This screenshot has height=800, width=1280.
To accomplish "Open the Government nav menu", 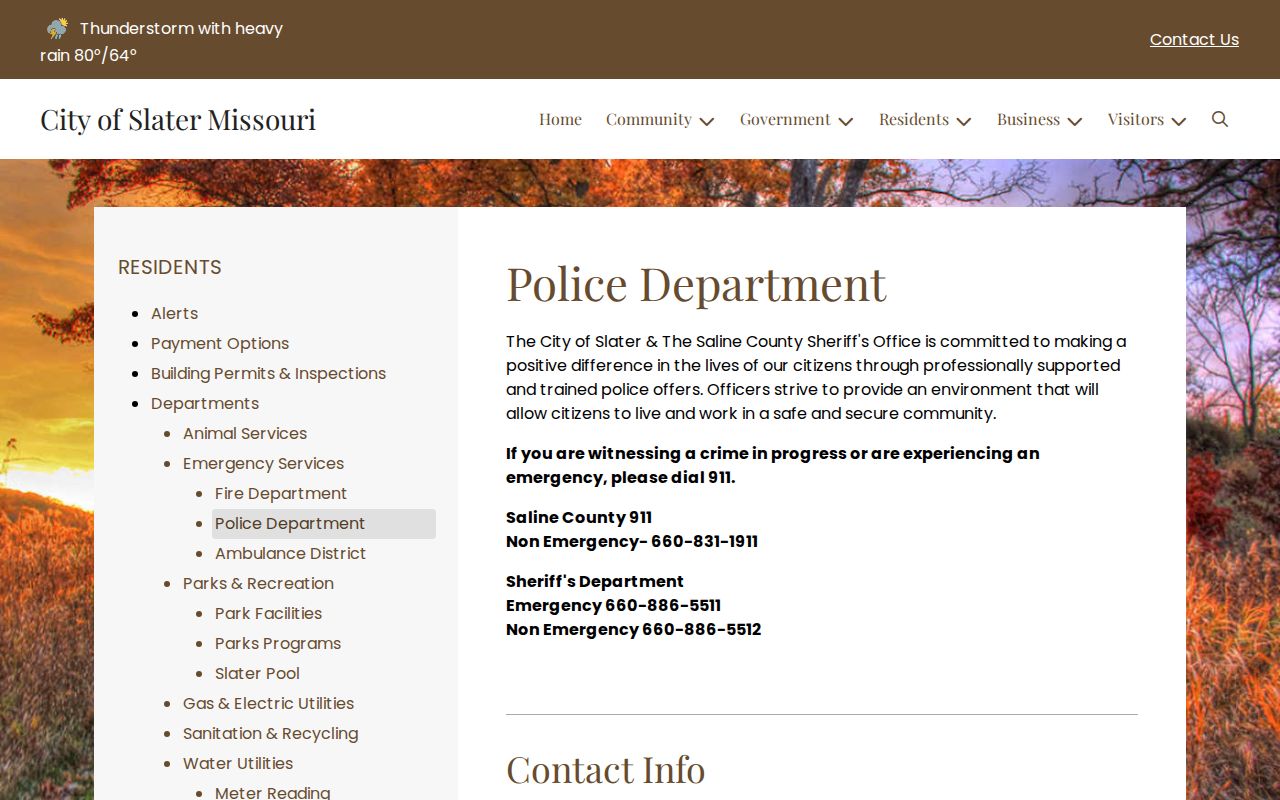I will point(785,119).
